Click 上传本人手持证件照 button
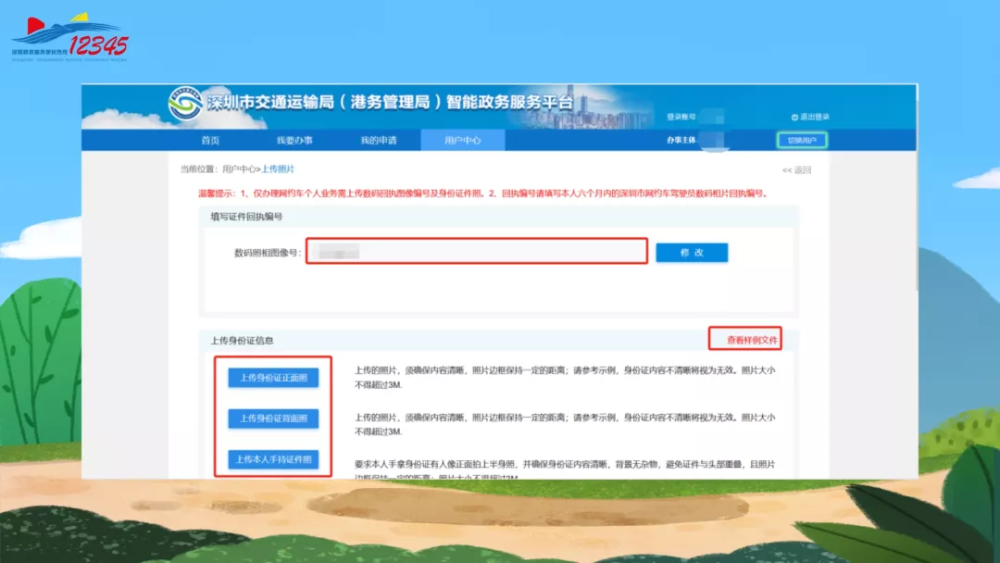This screenshot has width=1000, height=563. pyautogui.click(x=274, y=460)
